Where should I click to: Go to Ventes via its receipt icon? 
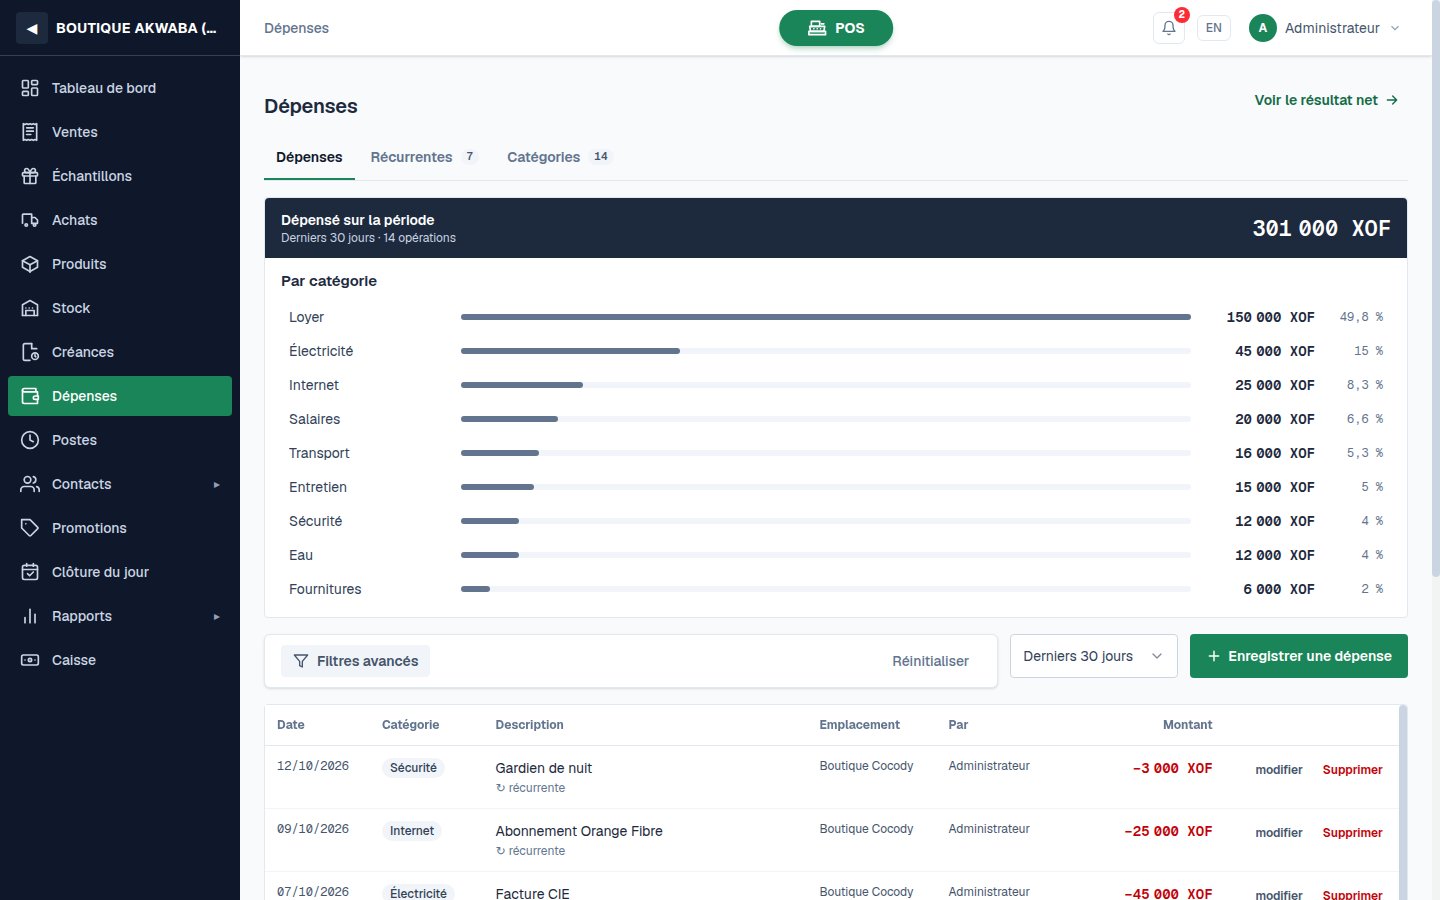(x=30, y=132)
